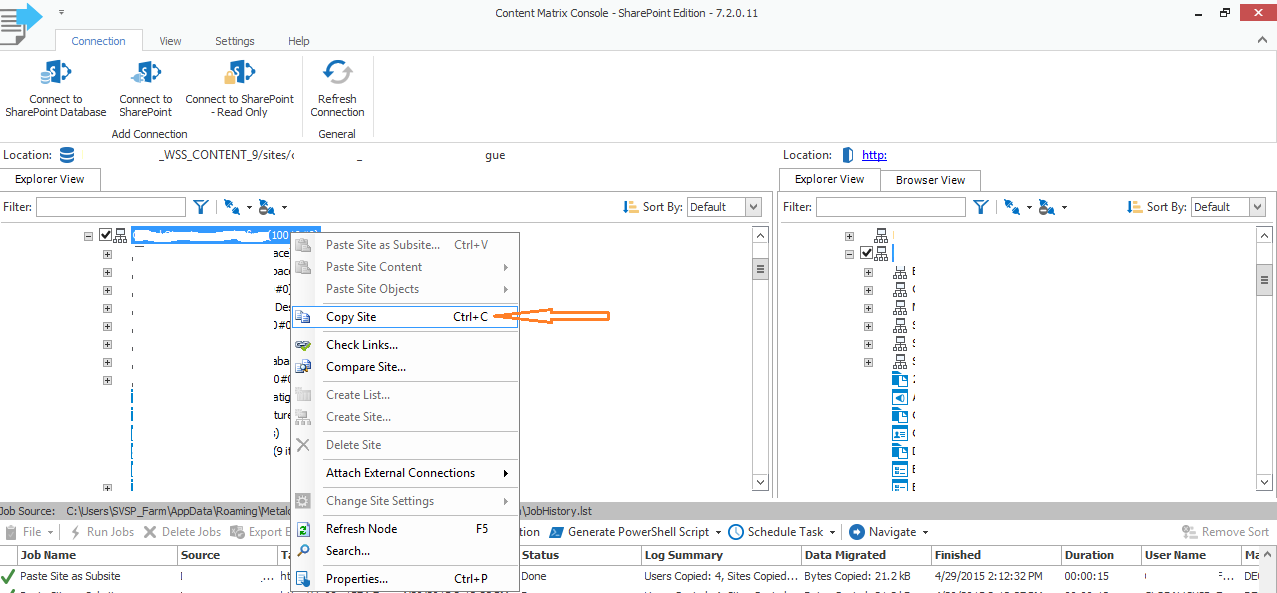Click the Schedule Task clock icon
1277x593 pixels.
pos(736,532)
